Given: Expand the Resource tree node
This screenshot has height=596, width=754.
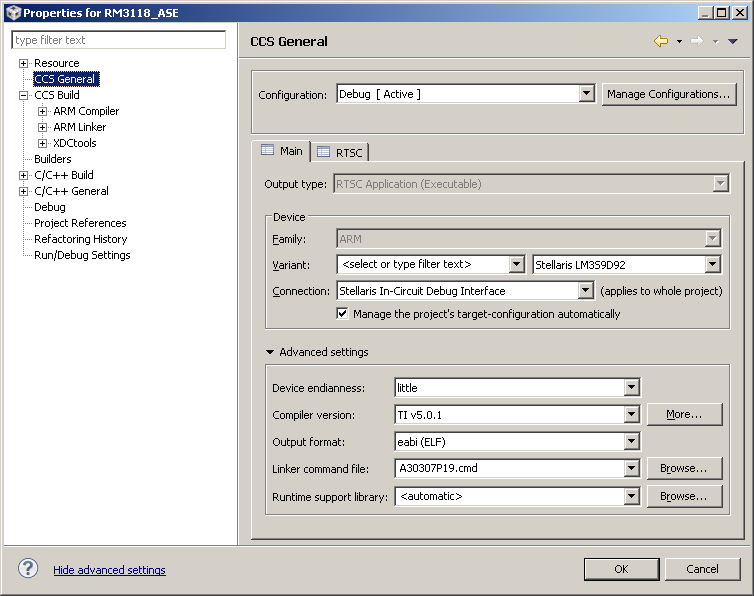Looking at the screenshot, I should pos(23,63).
